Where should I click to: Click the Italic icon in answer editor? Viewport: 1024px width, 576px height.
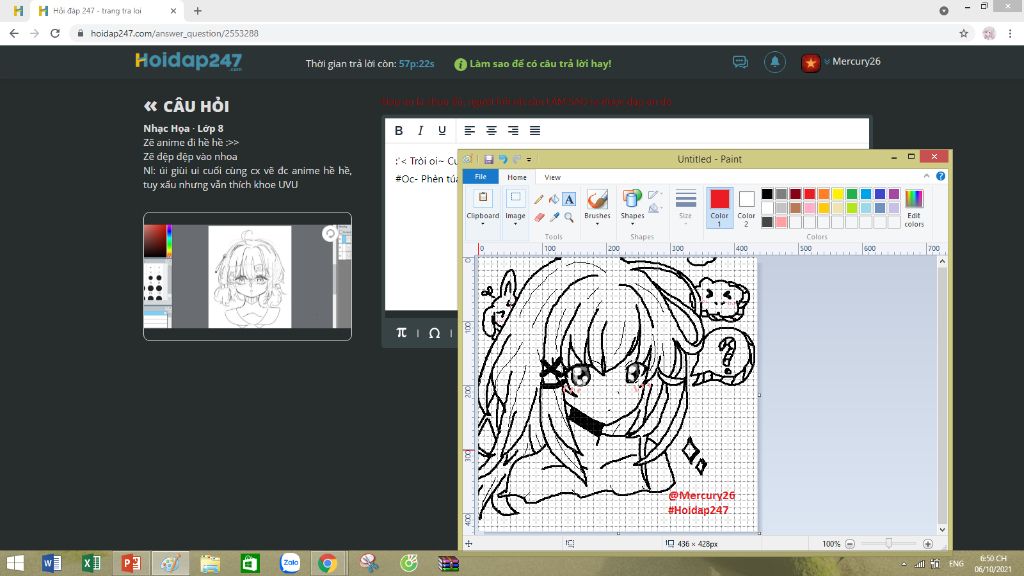click(420, 131)
